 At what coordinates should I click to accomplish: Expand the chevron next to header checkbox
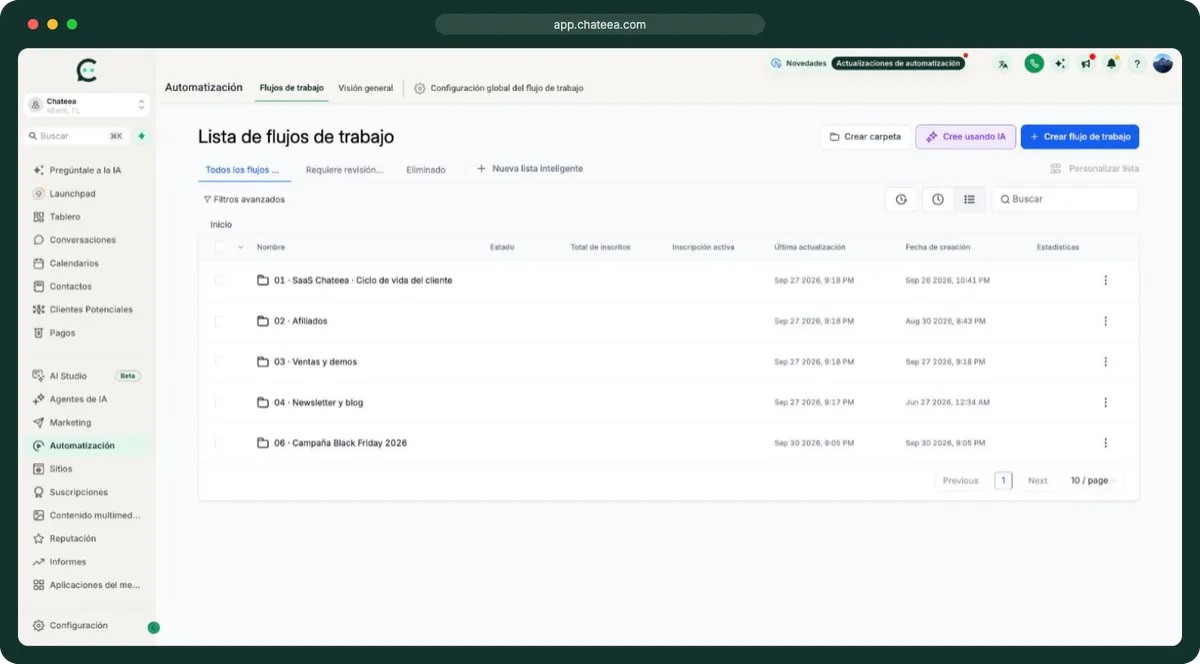tap(240, 247)
